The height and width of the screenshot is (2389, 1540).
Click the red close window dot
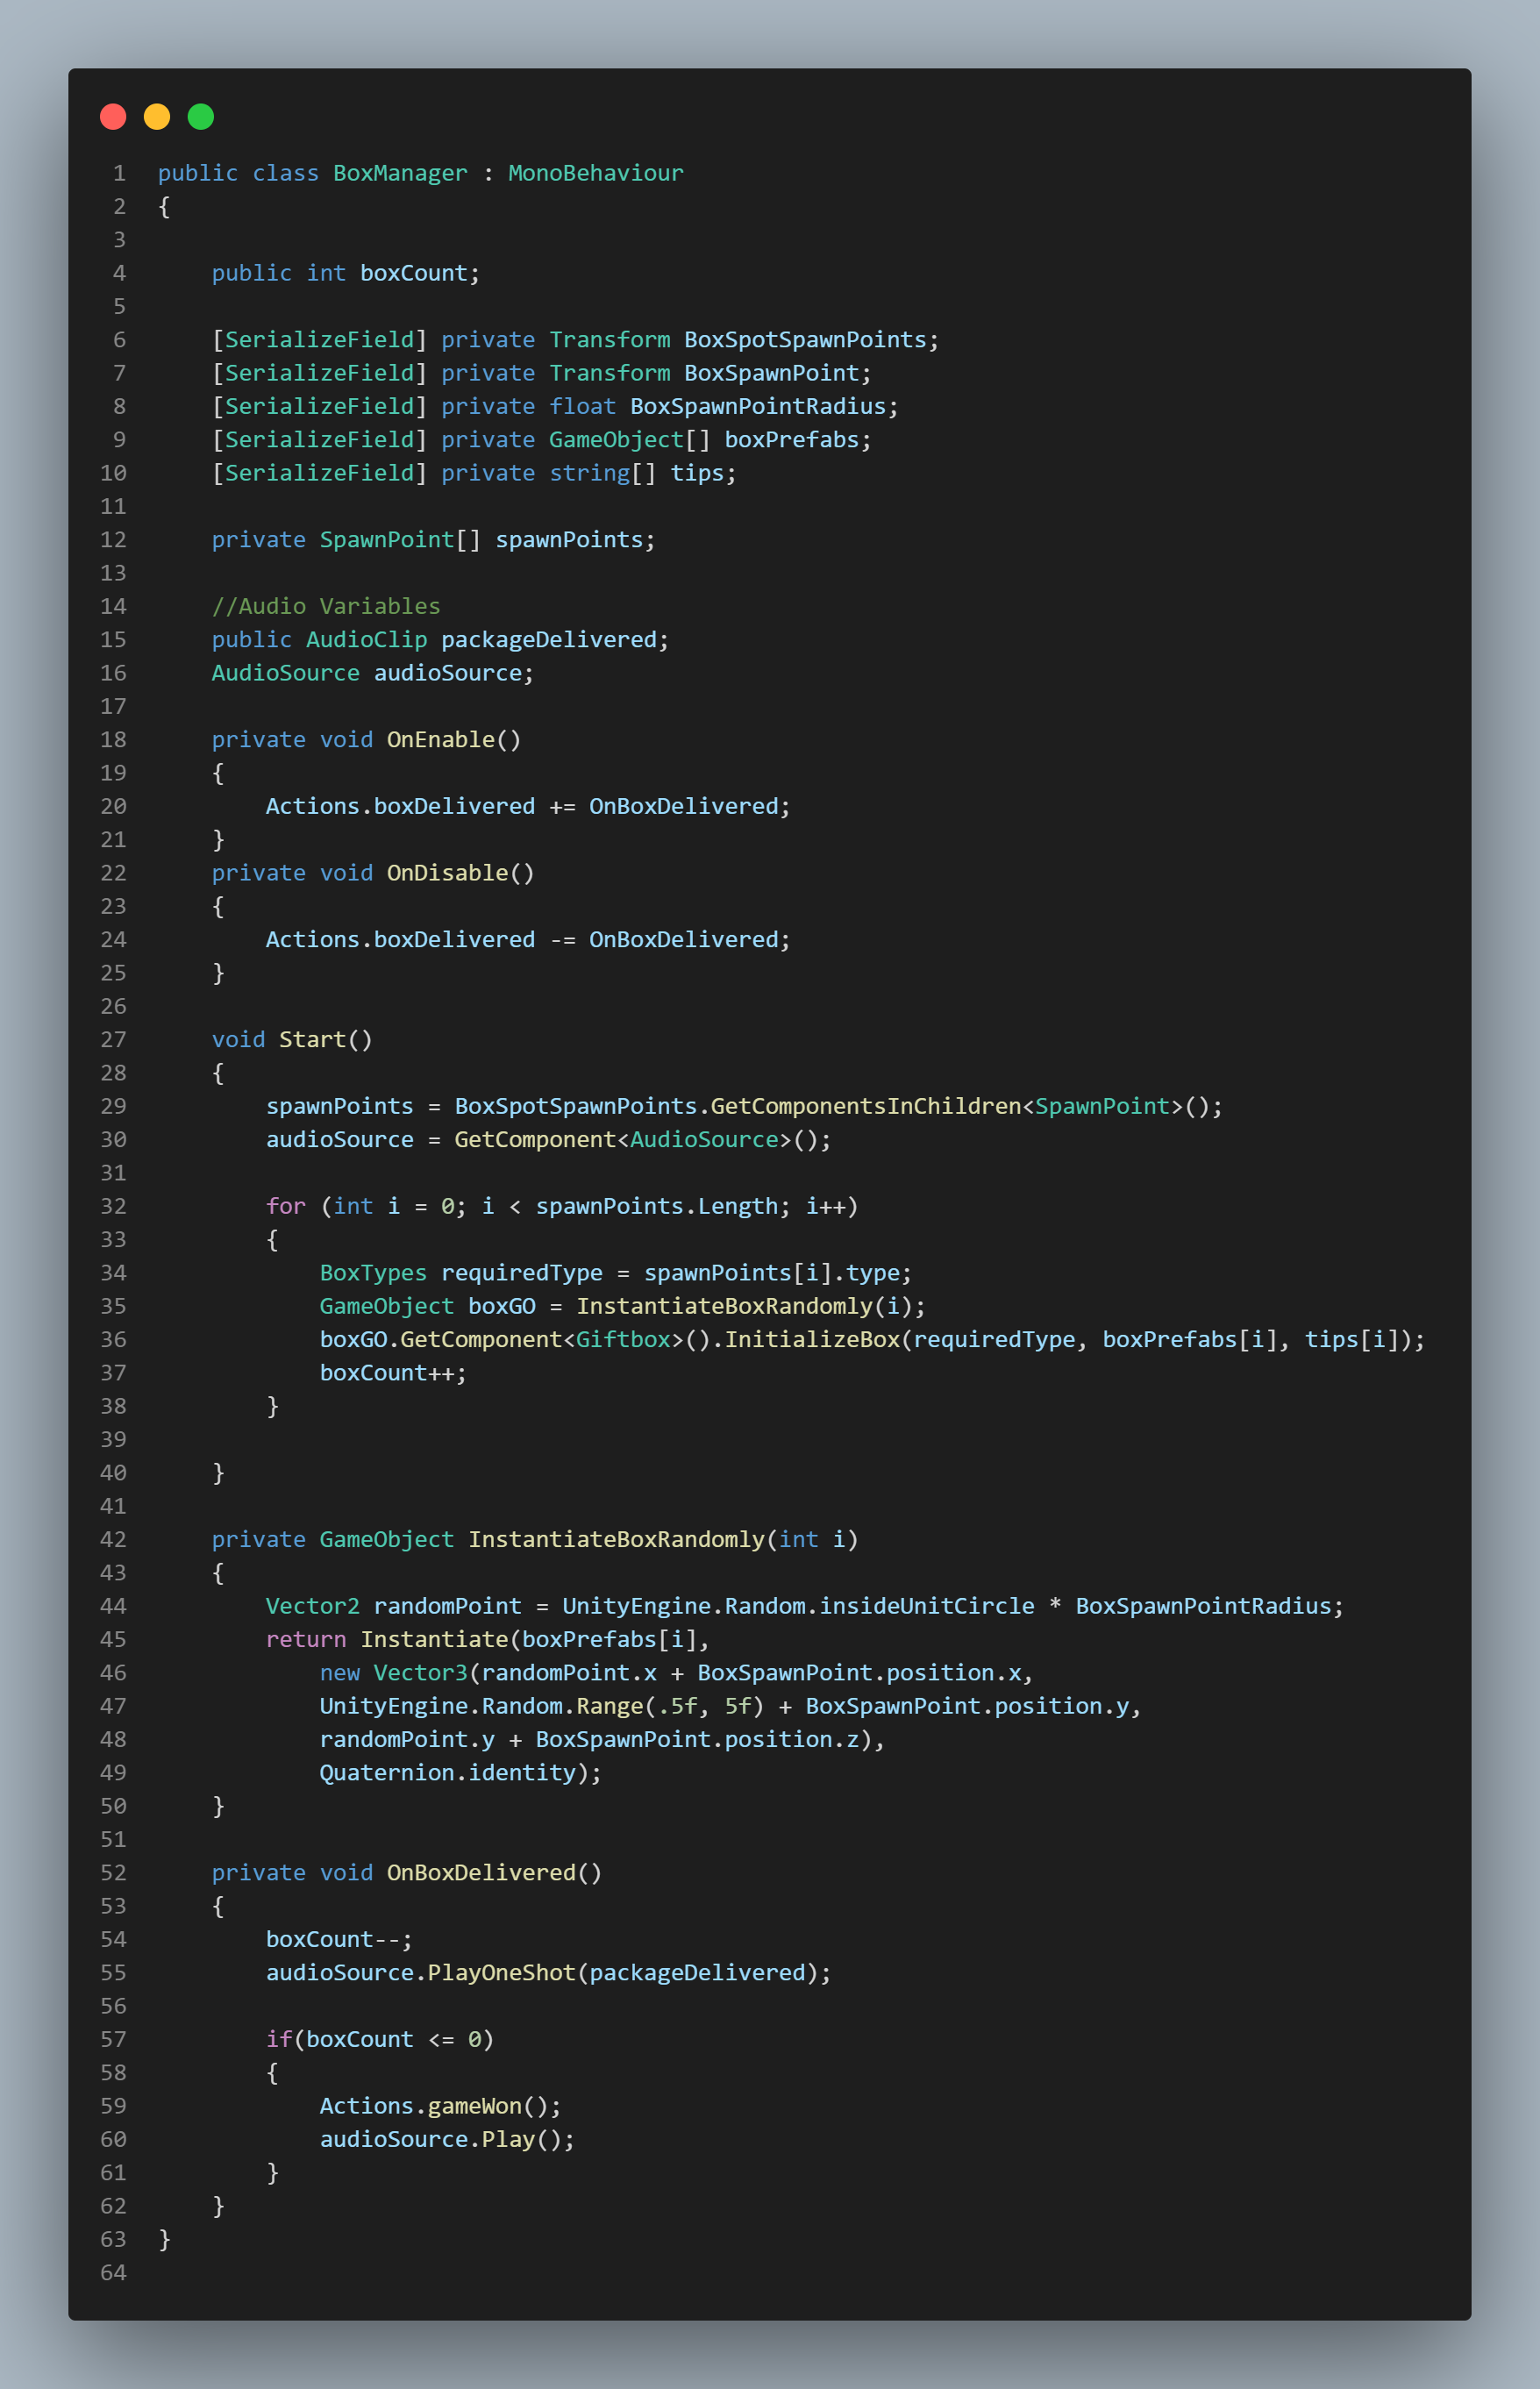coord(113,117)
